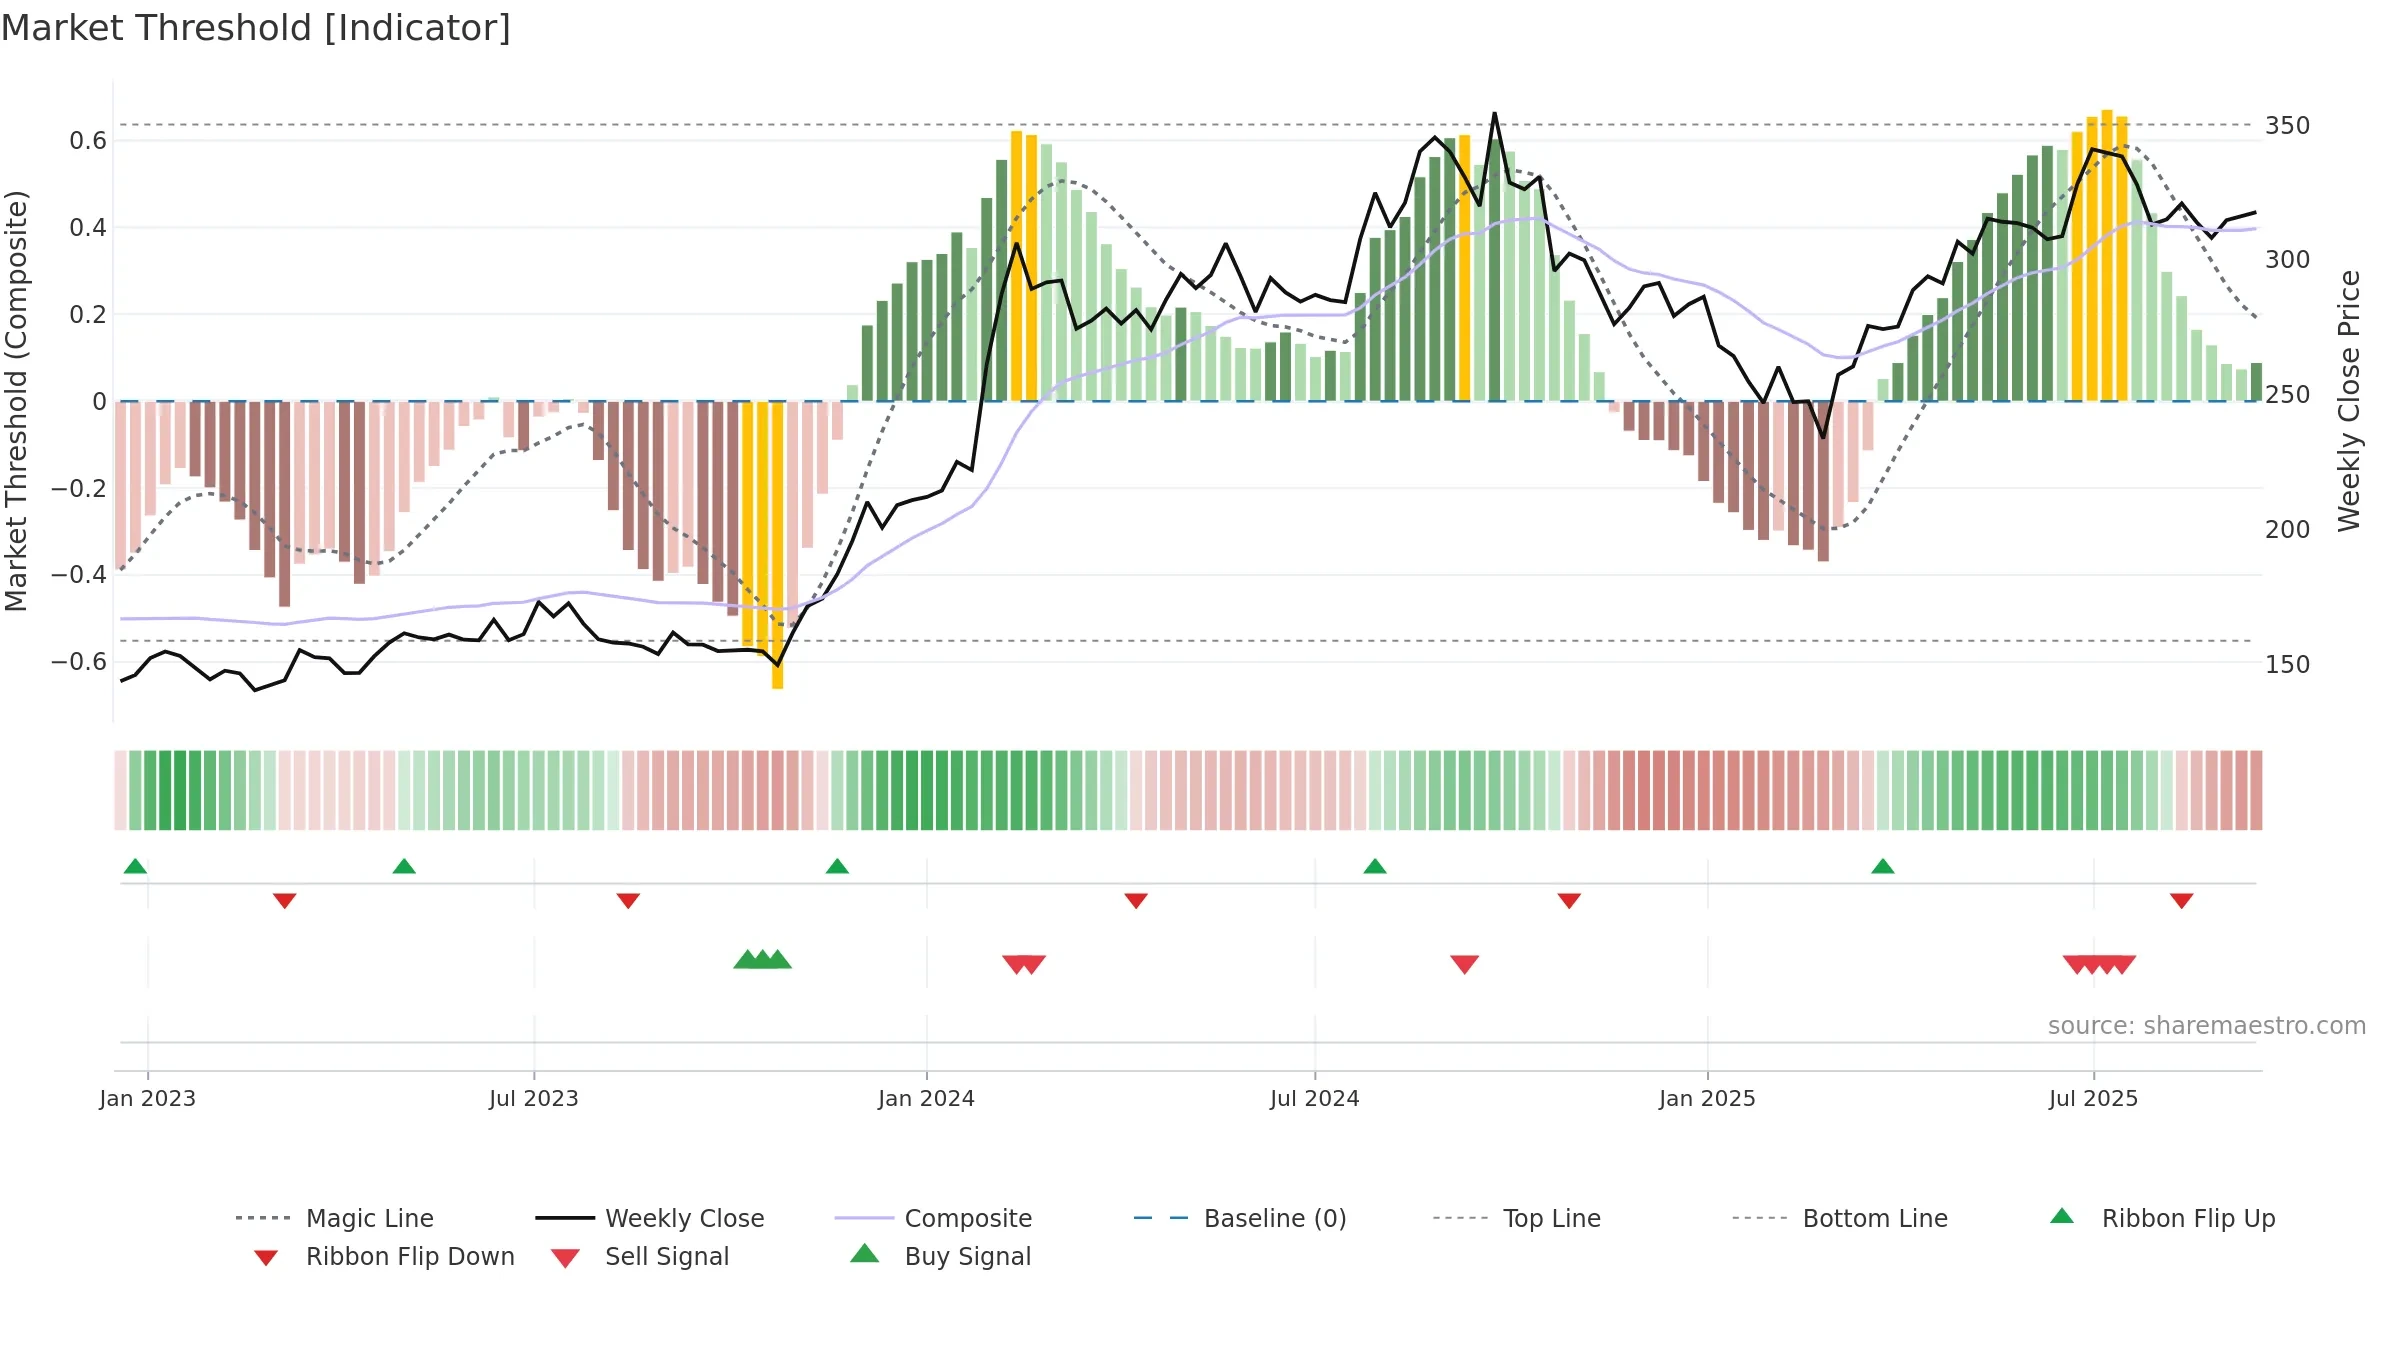
Task: Click the Jul 2025 x-axis label
Action: click(2094, 1098)
